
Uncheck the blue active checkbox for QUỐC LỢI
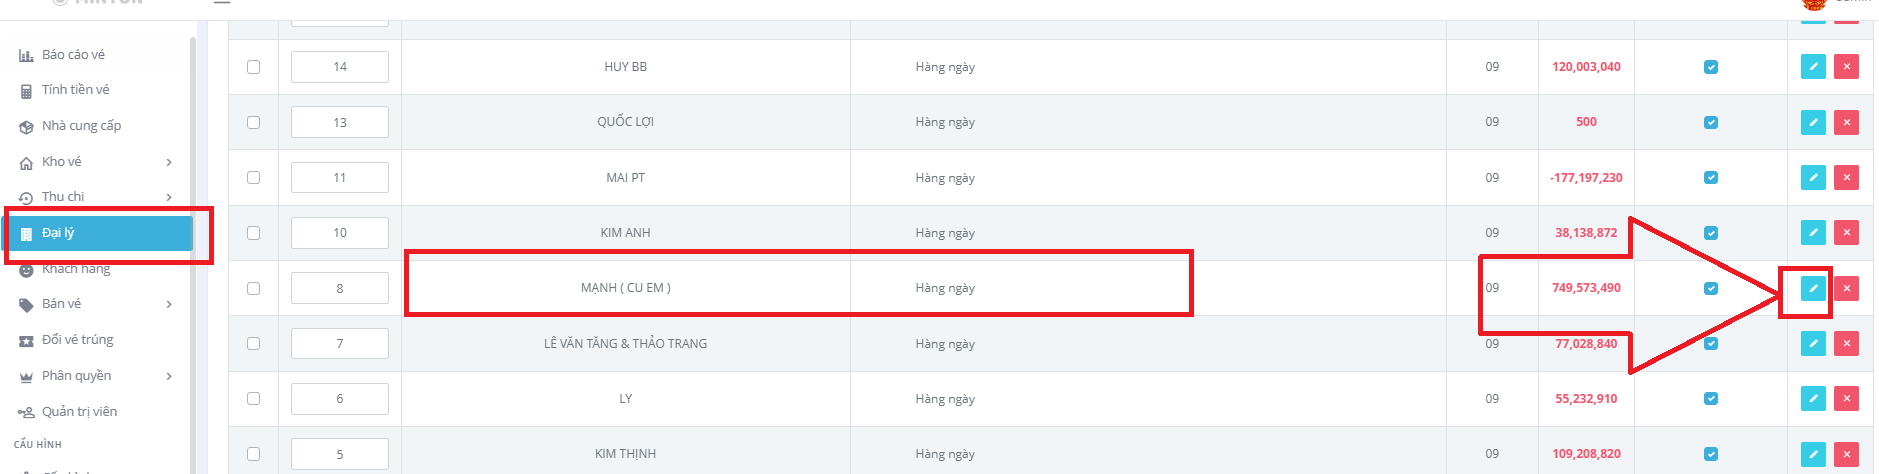1710,122
